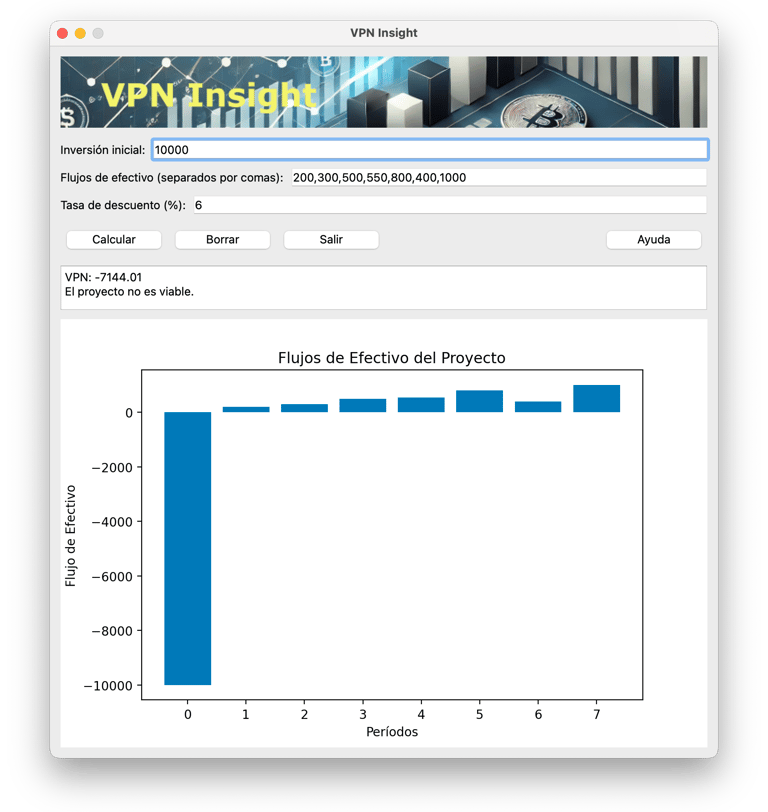768x812 pixels.
Task: Click 'El proyecto no es viable.' message
Action: click(129, 292)
